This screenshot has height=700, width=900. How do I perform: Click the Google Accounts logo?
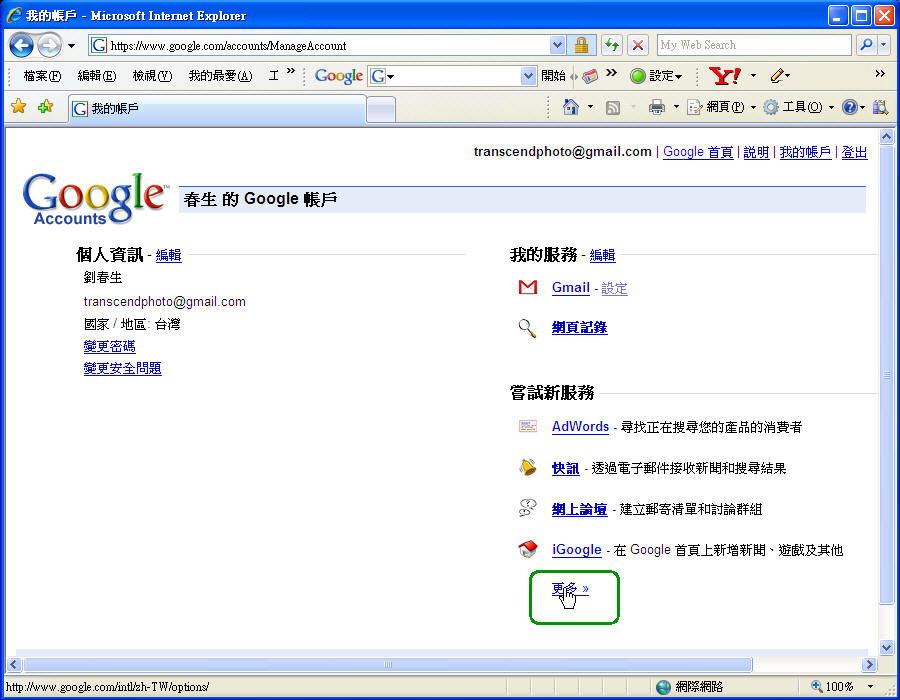click(x=96, y=199)
